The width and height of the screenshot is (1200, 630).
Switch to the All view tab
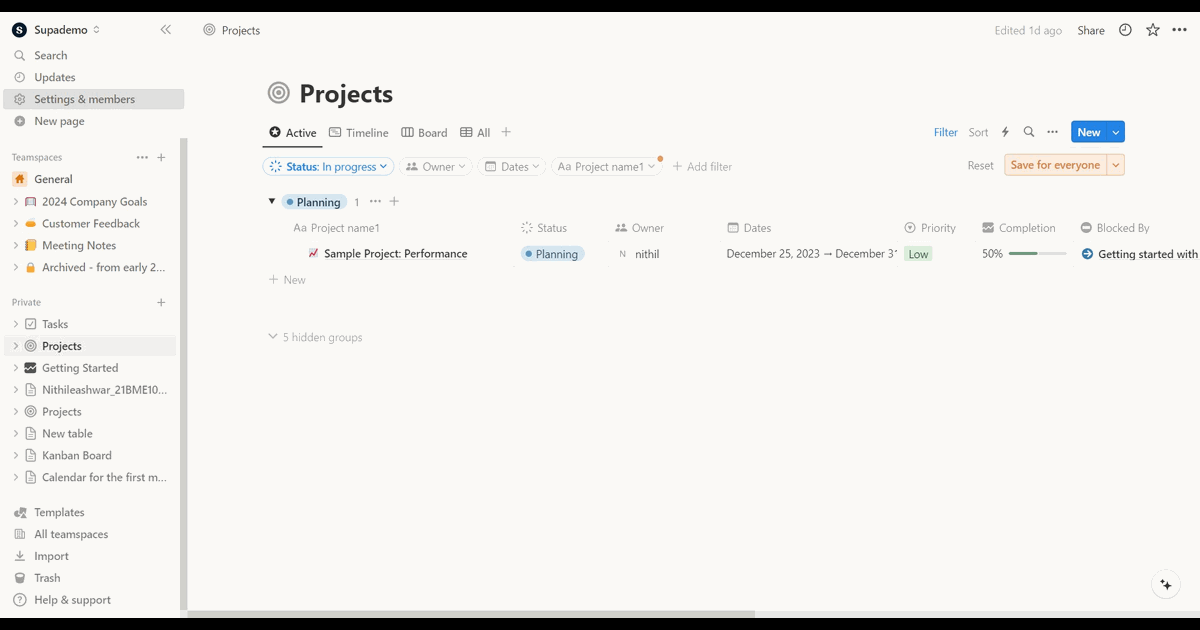point(475,132)
